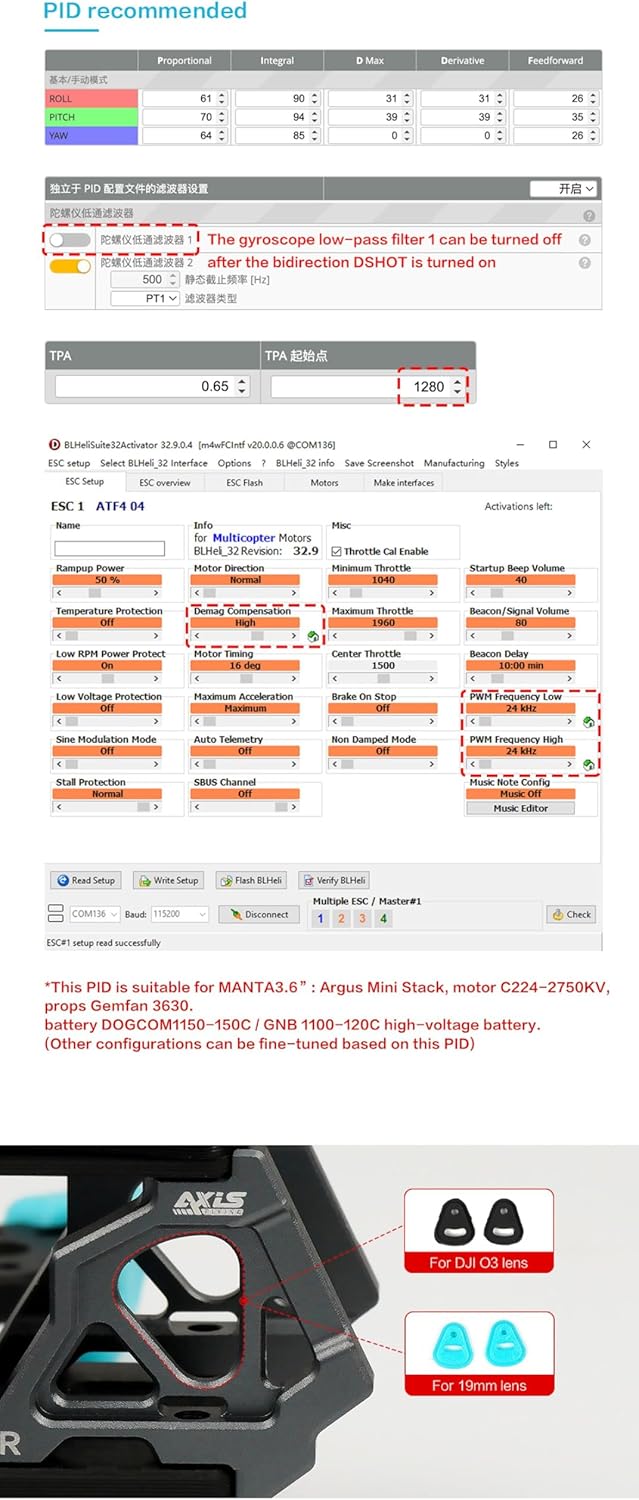The width and height of the screenshot is (639, 1500).
Task: Adjust the Minimum Throttle slider
Action: click(x=383, y=592)
